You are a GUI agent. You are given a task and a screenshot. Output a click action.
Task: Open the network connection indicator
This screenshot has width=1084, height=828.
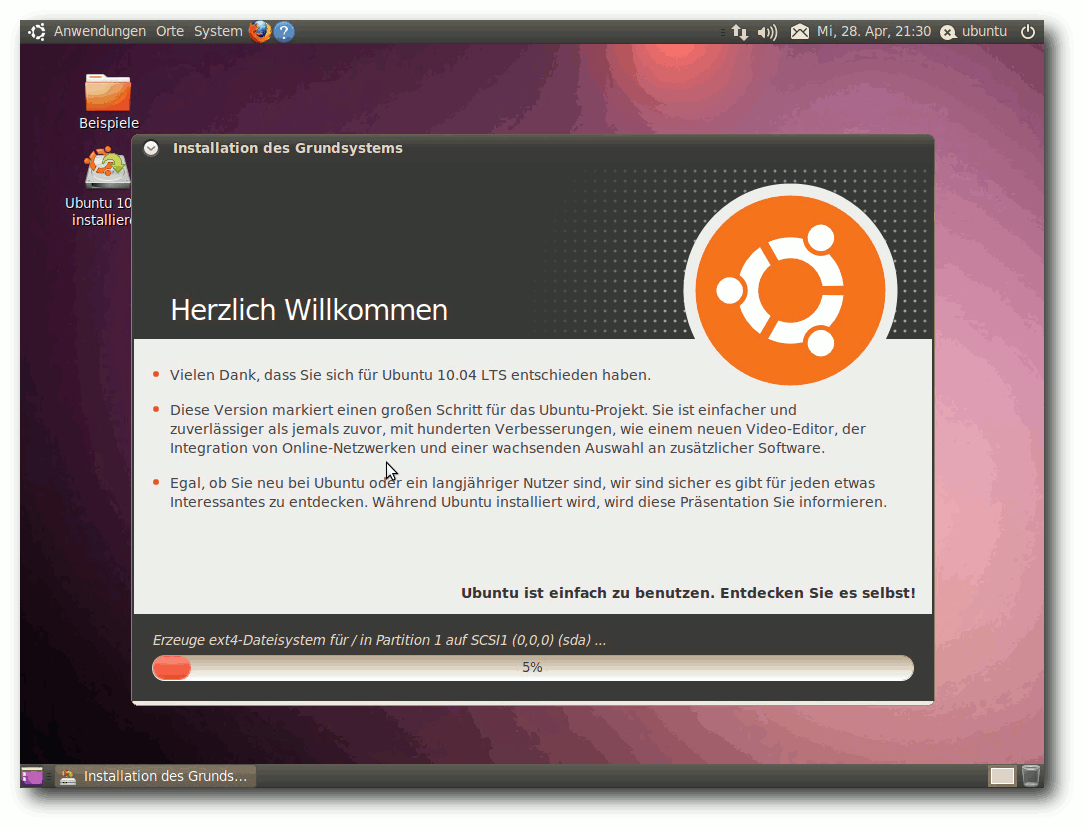pos(740,32)
